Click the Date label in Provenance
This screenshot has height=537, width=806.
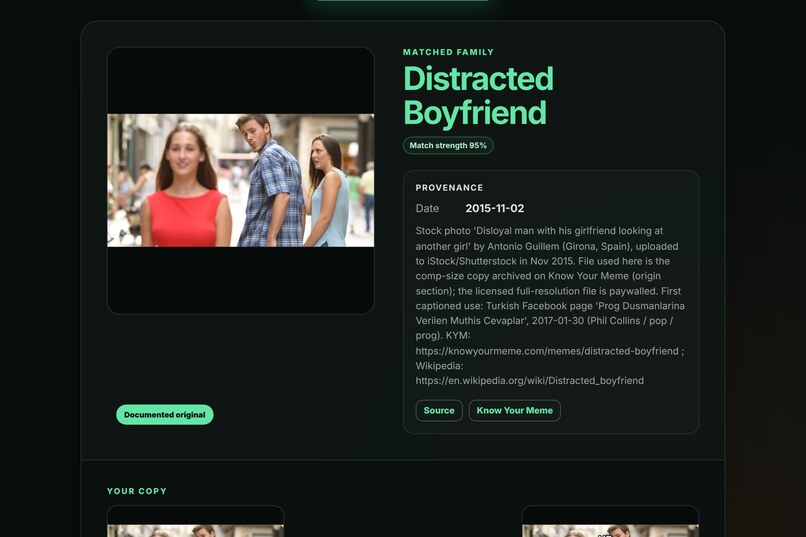(x=427, y=209)
